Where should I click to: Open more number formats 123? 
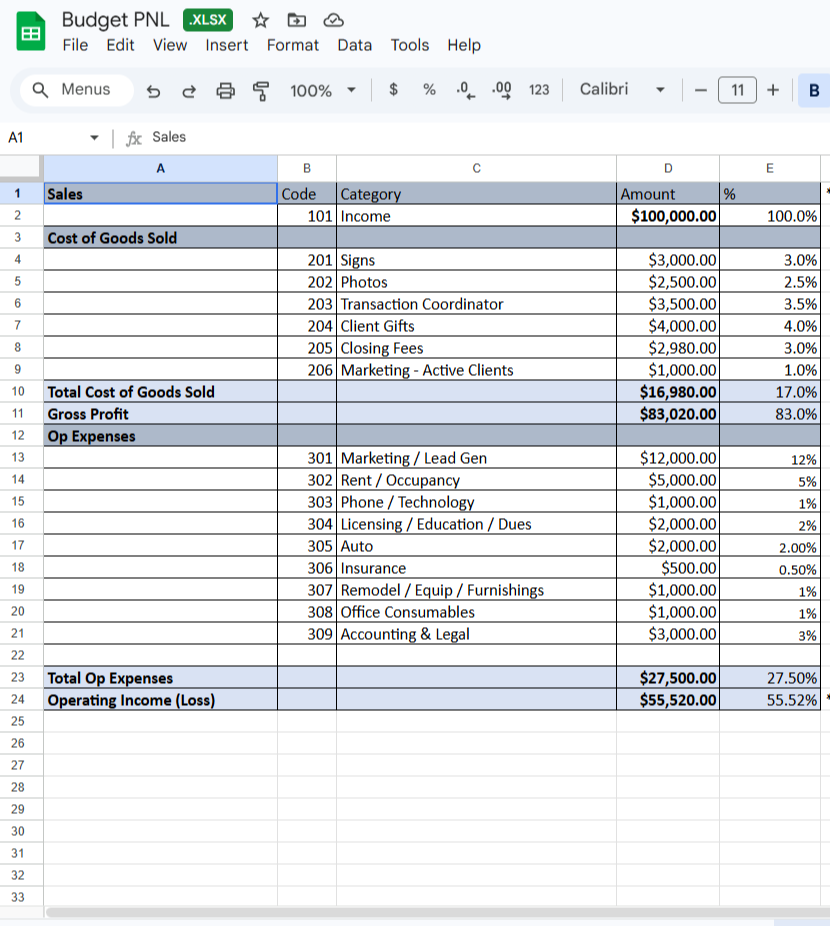coord(539,90)
